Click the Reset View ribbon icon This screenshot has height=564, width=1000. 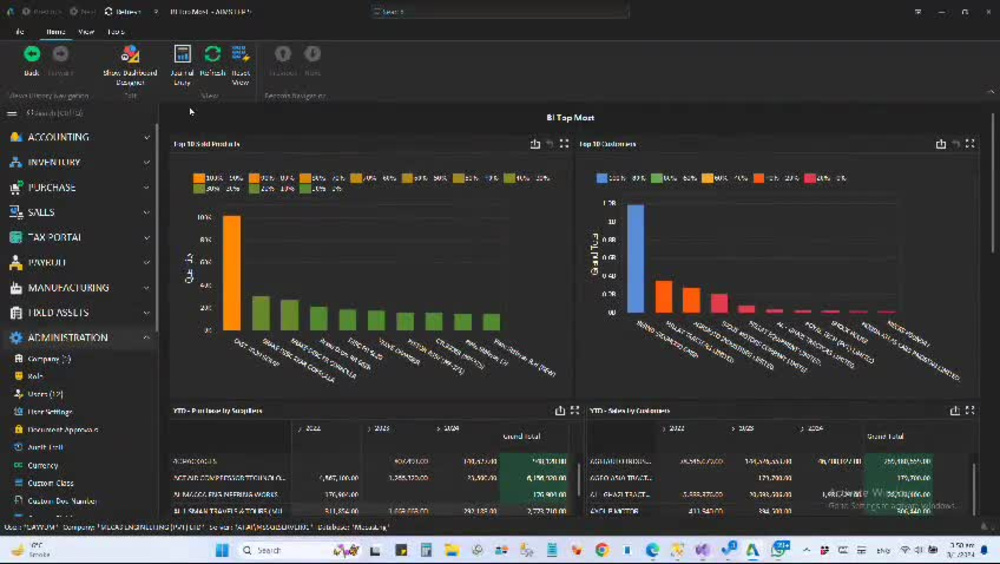click(x=240, y=54)
